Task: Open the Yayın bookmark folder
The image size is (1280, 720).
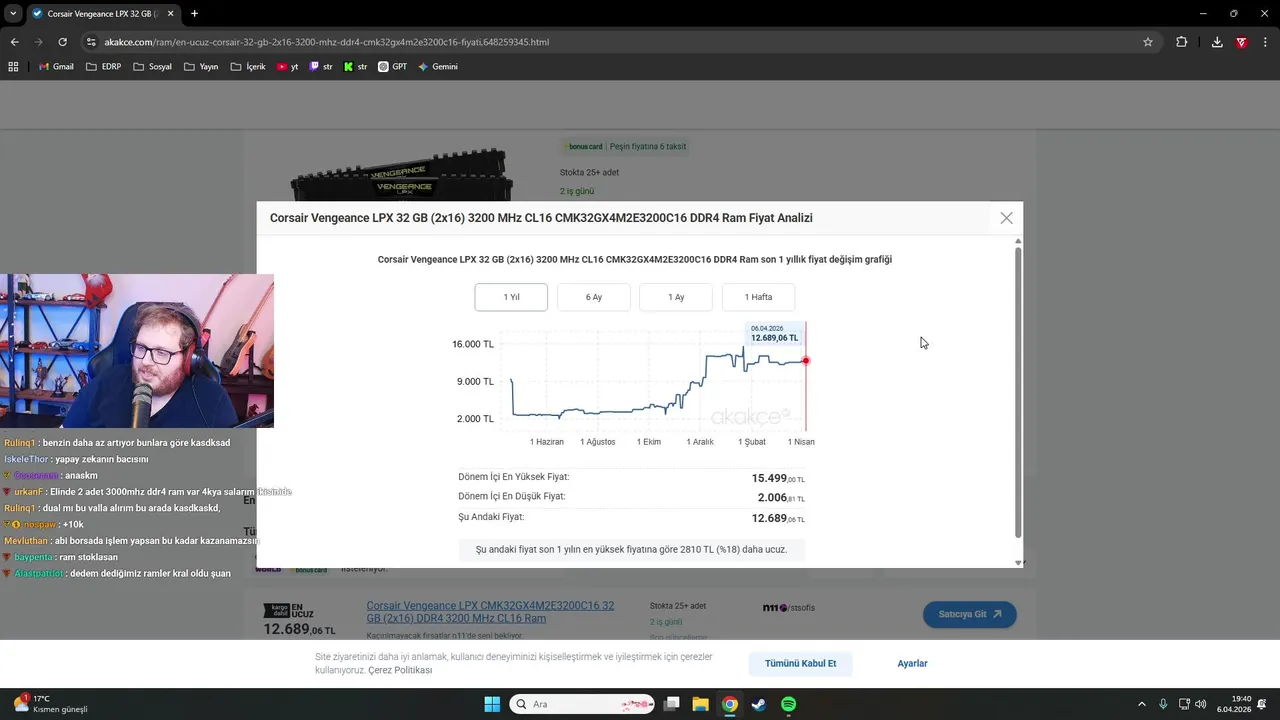Action: [201, 67]
